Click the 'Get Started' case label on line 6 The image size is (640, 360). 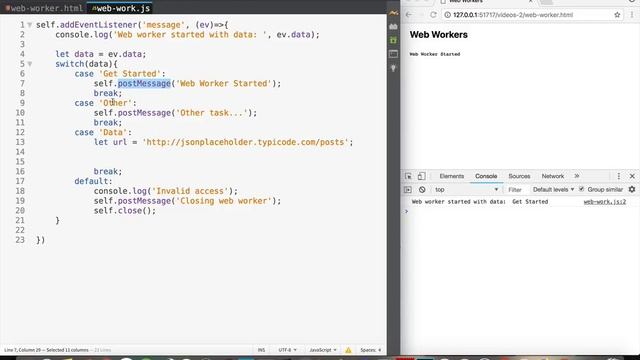point(129,74)
